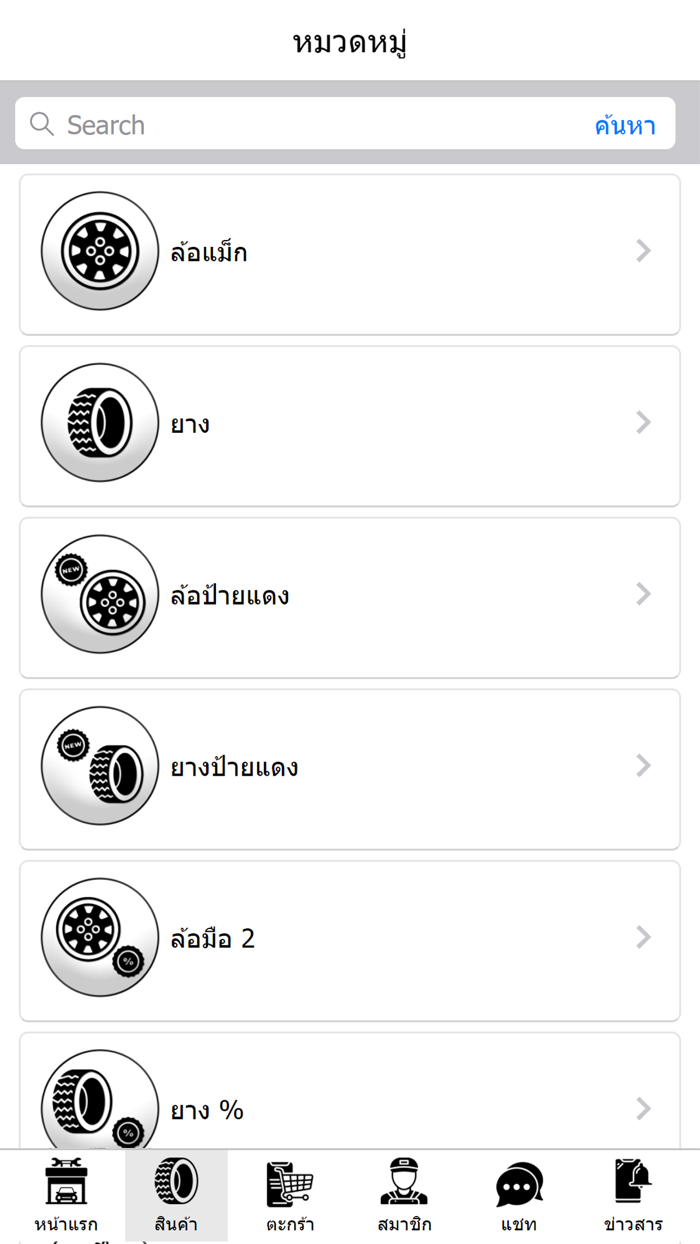Tap the ยาง tire category icon
This screenshot has height=1244, width=700.
(x=99, y=422)
